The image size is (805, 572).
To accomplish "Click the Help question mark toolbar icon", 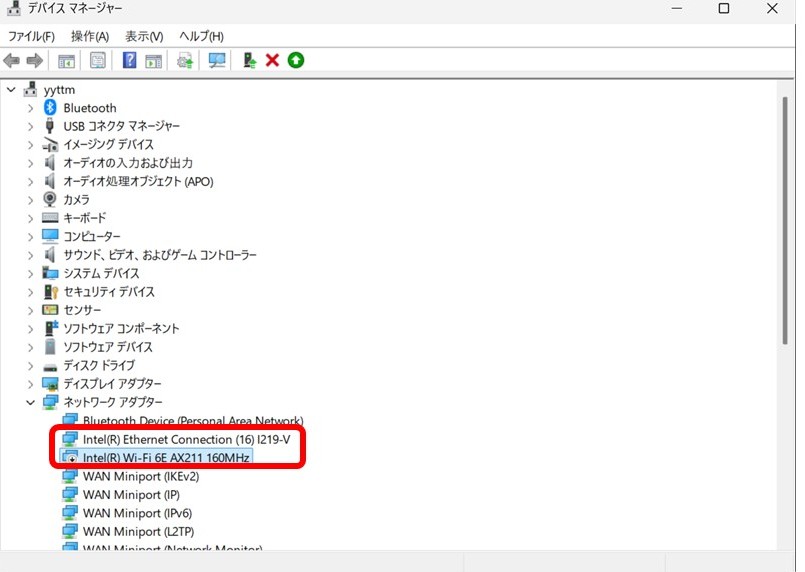I will (129, 61).
